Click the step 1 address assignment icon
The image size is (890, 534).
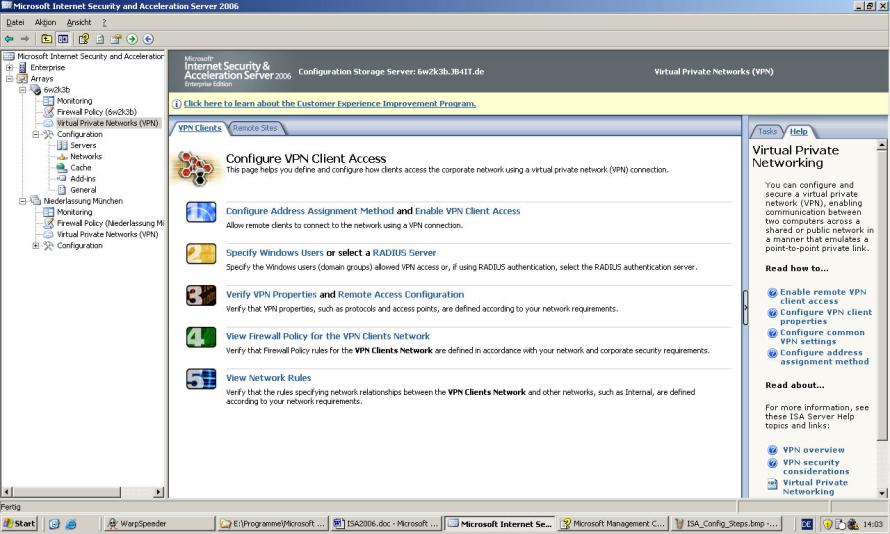201,212
